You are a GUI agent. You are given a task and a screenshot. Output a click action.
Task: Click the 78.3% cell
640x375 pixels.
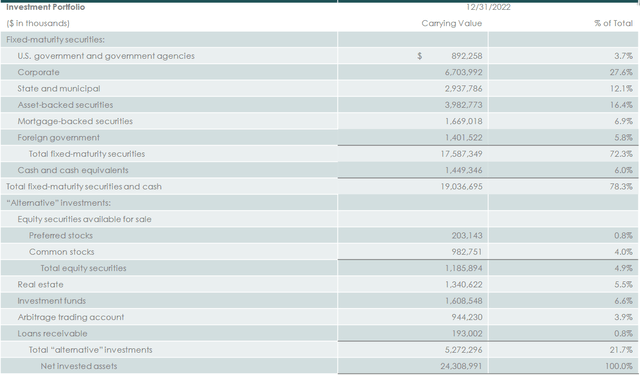click(621, 186)
